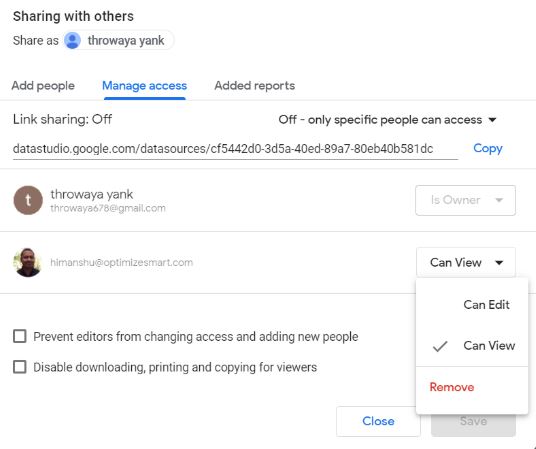
Task: Click the checkmark icon next to Can View
Action: click(440, 346)
